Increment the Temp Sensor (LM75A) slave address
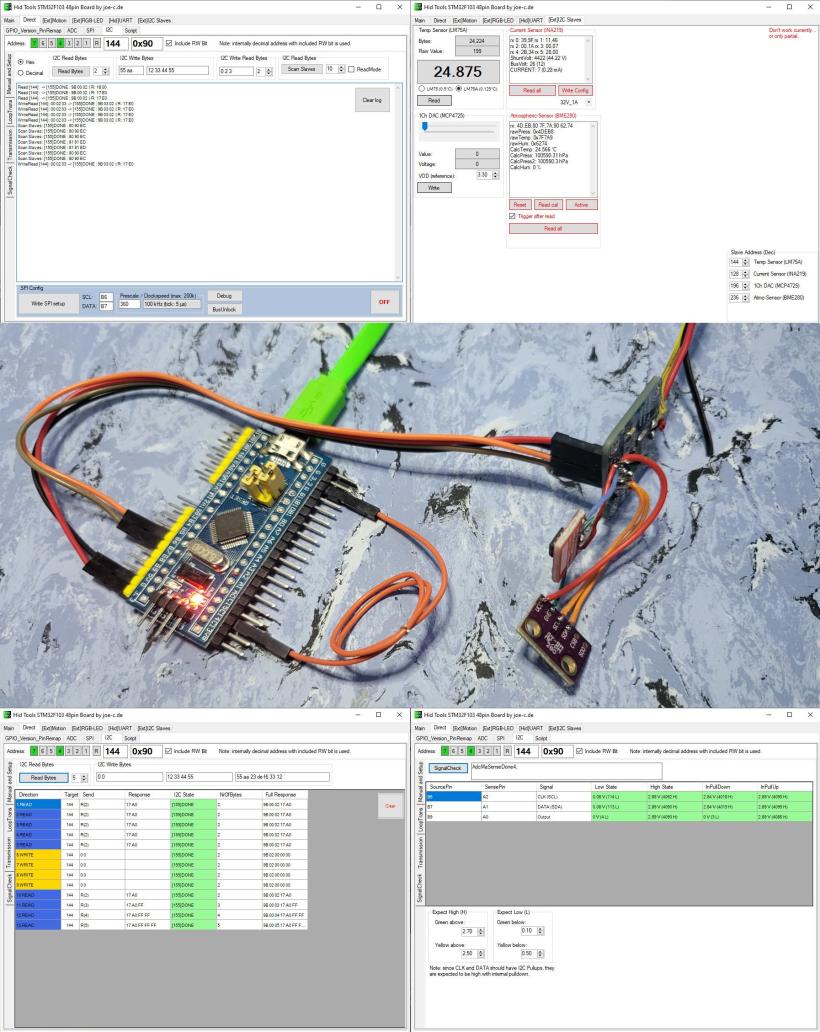 click(x=746, y=258)
